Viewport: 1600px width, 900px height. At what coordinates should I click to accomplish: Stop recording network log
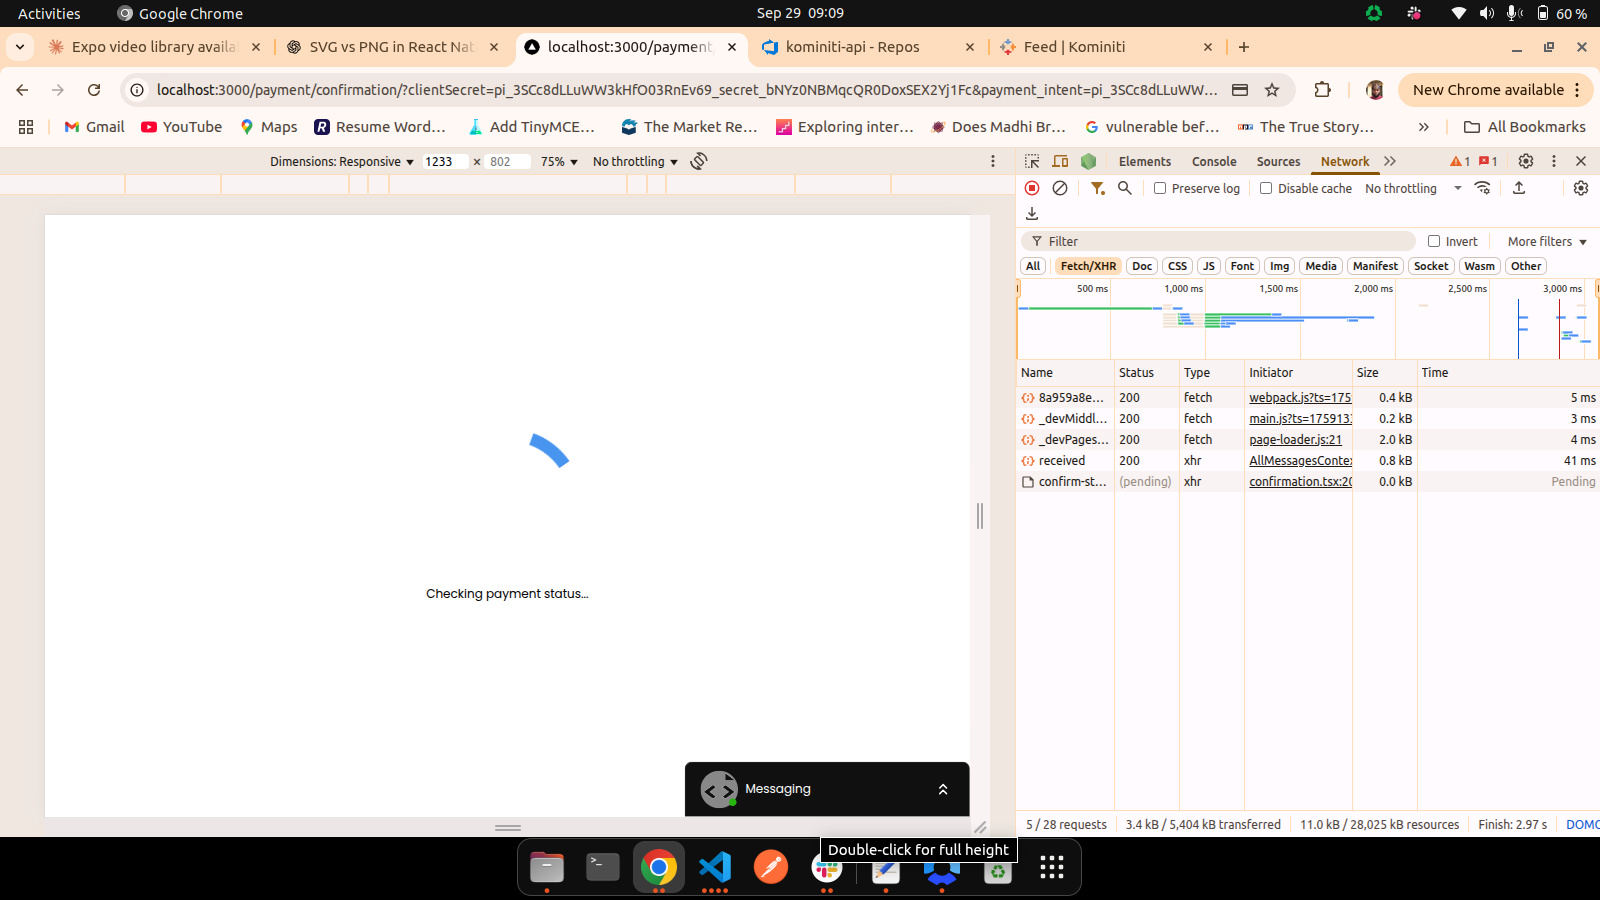[1032, 188]
